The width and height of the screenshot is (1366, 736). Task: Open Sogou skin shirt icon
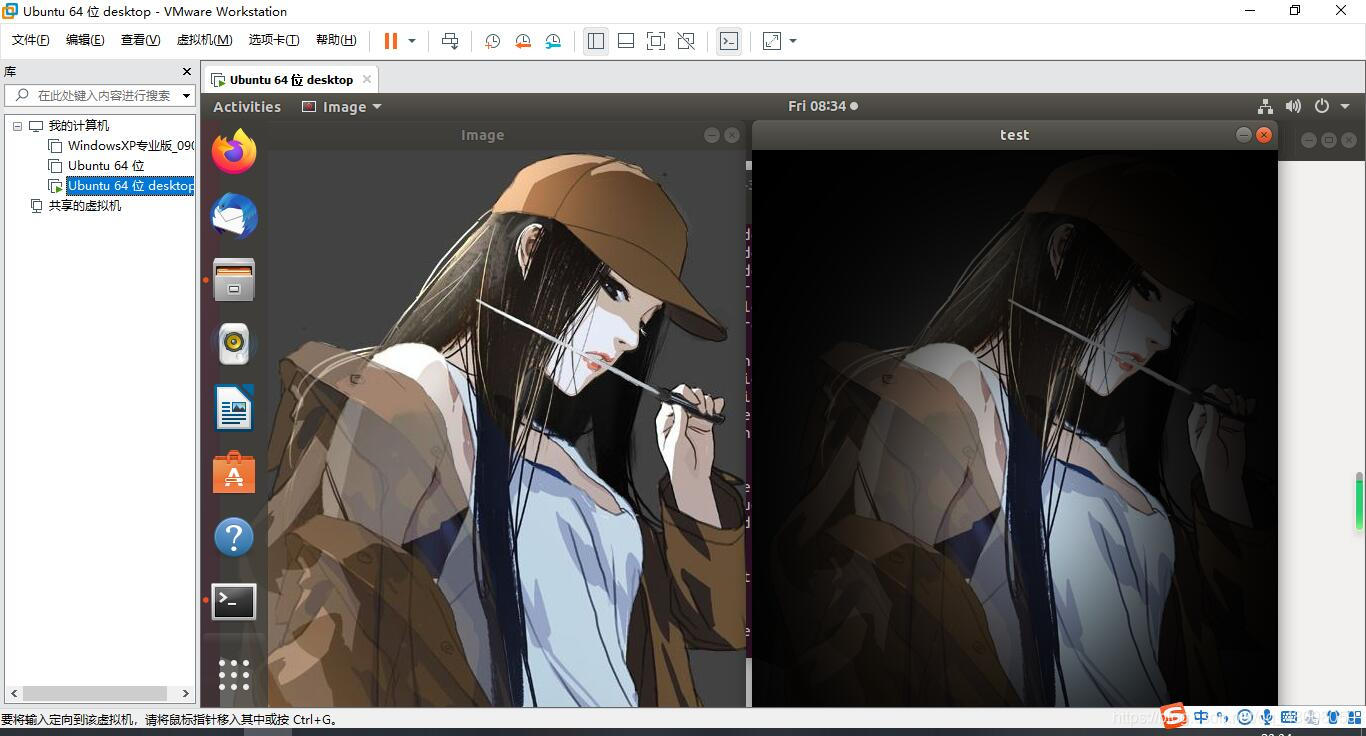(1331, 716)
